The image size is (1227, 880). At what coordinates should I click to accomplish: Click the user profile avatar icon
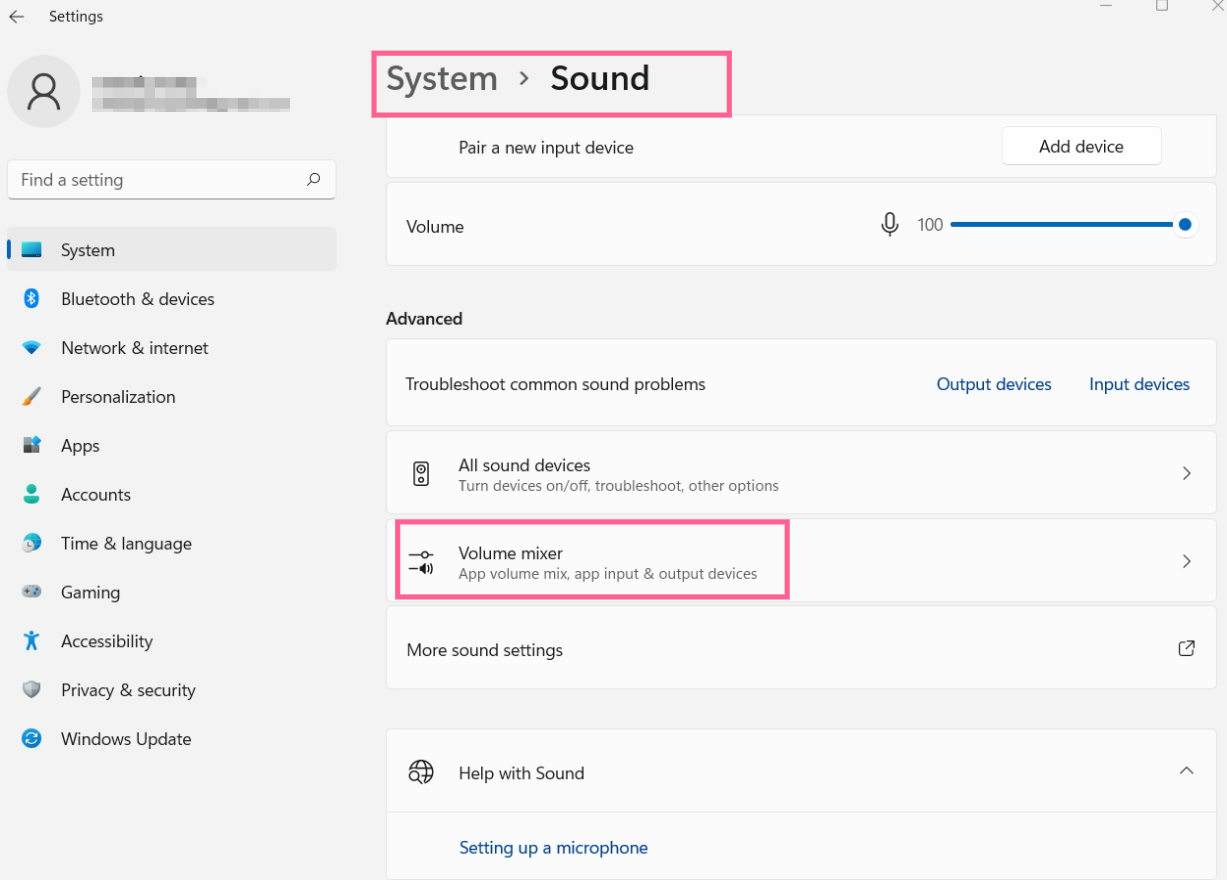[x=43, y=91]
